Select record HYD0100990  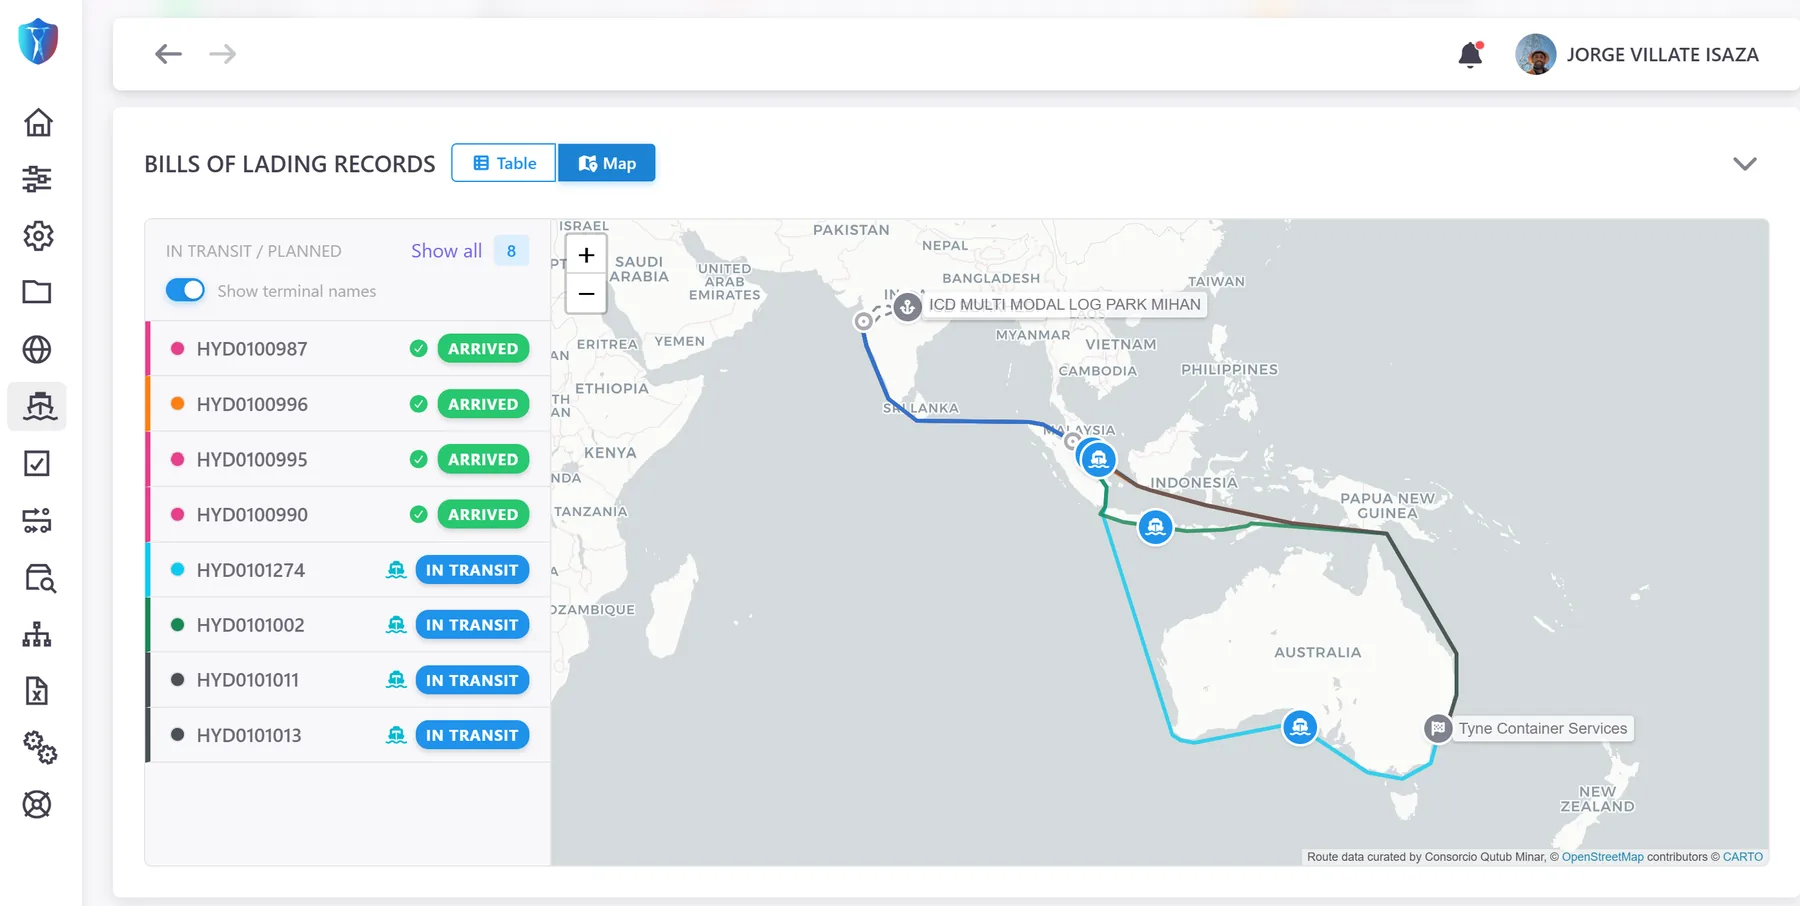348,514
